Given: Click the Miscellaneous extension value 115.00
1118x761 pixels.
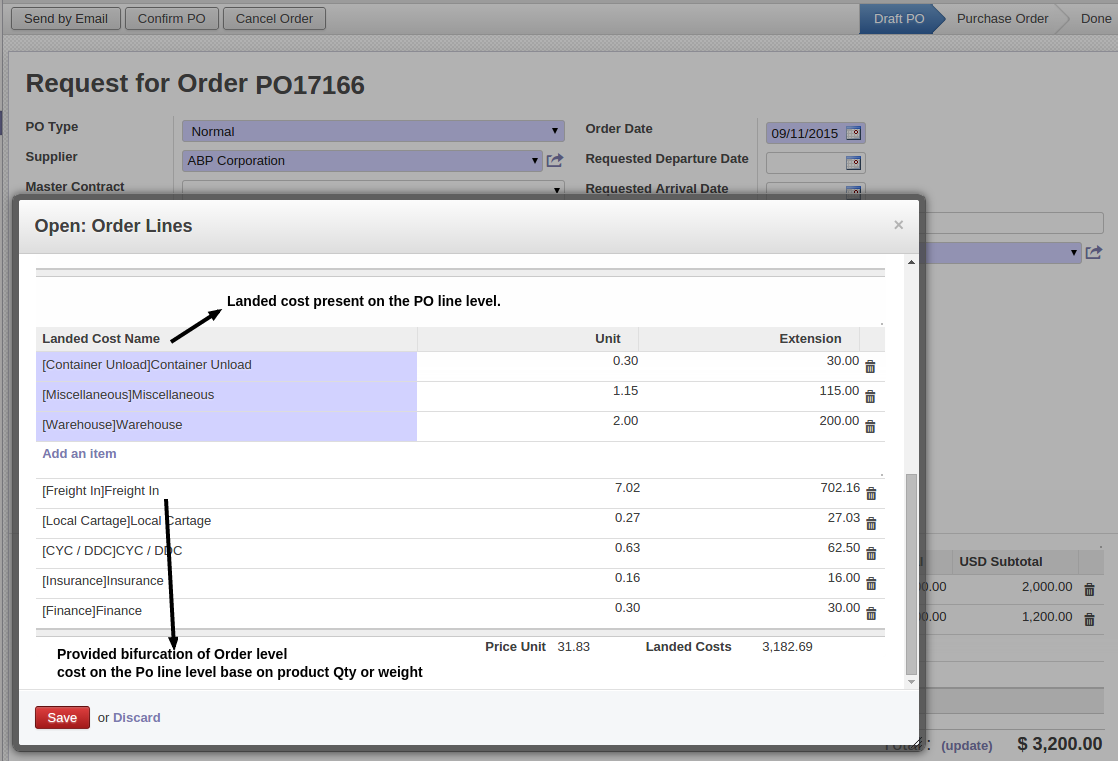Looking at the screenshot, I should tap(839, 391).
